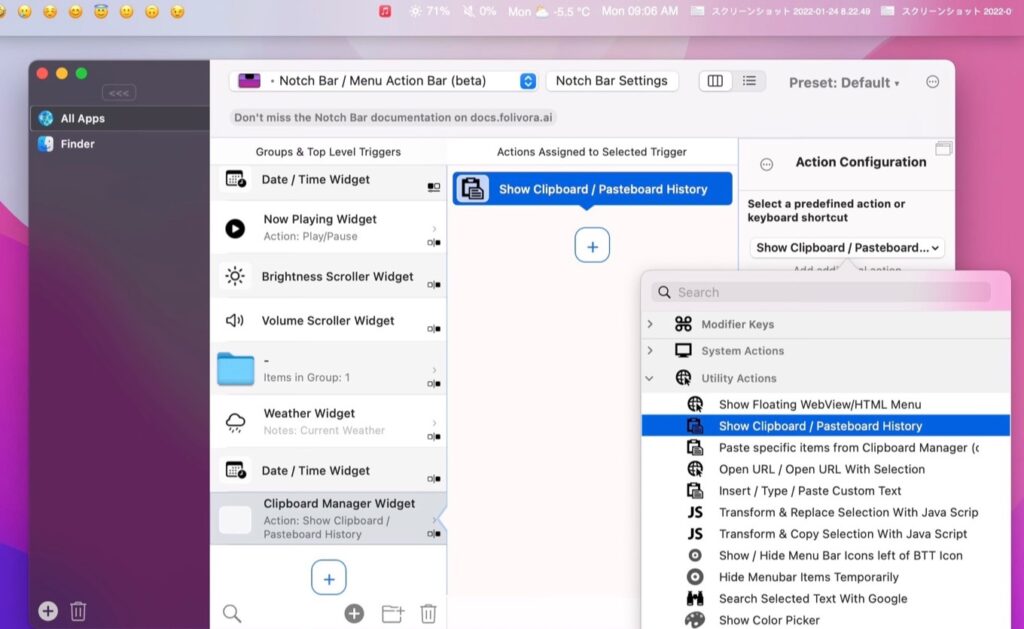Screen dimensions: 1024x629
Task: Select the JS Transform & Replace action icon
Action: (696, 512)
